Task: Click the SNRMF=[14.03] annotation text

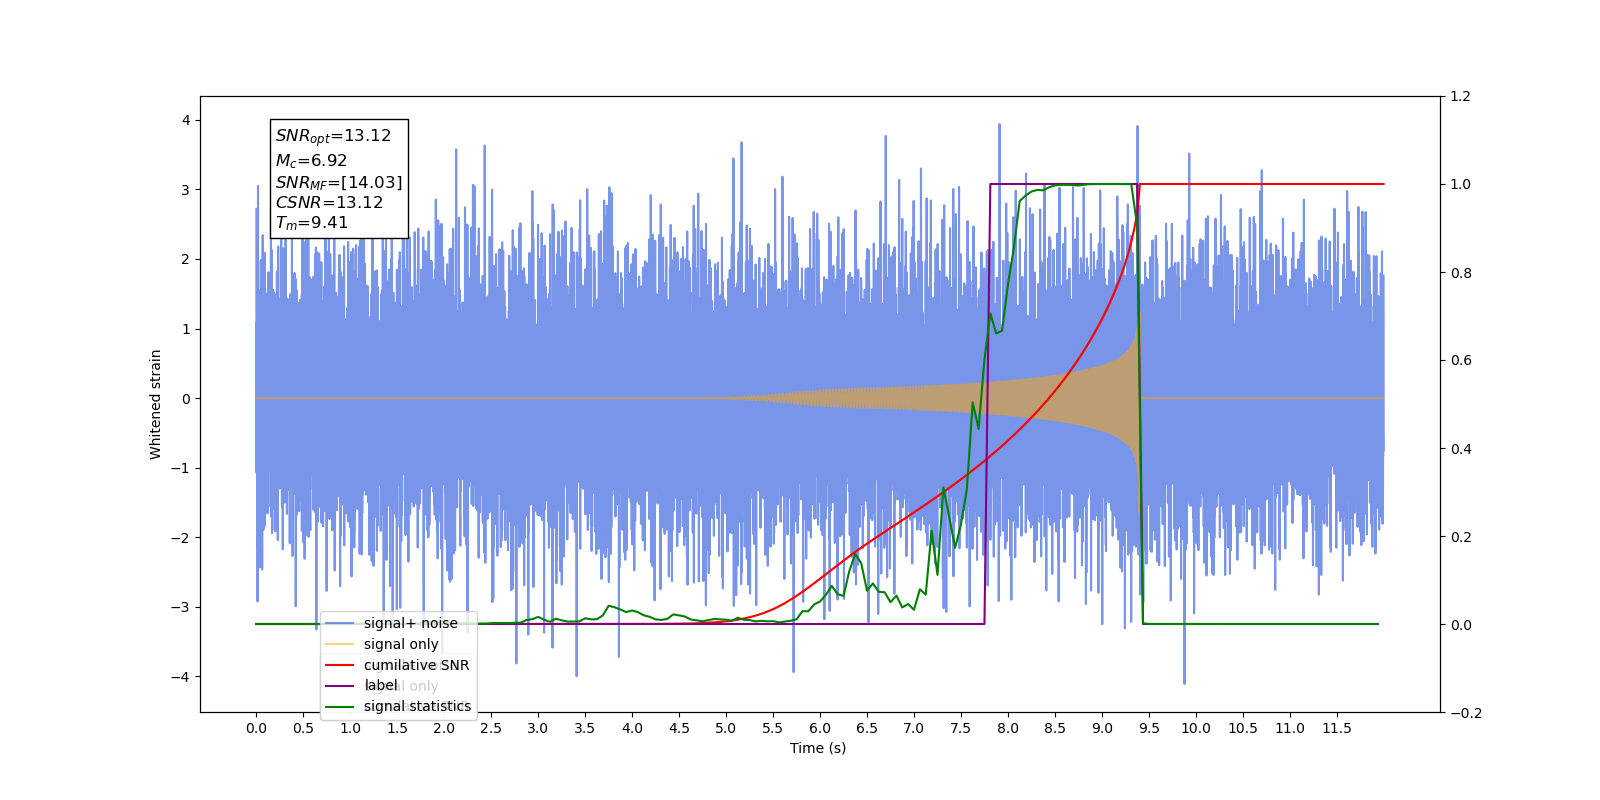Action: coord(339,182)
